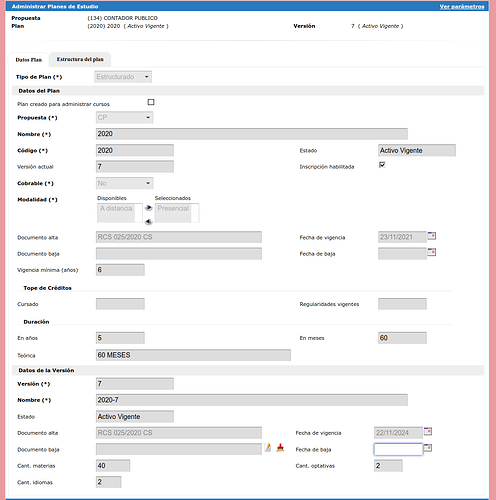
Task: Open calendar for version Fecha de vigencia
Action: (x=428, y=432)
